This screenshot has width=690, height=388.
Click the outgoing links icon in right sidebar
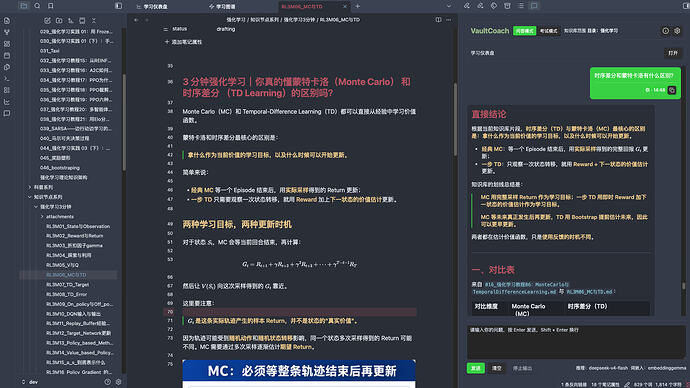coord(480,6)
